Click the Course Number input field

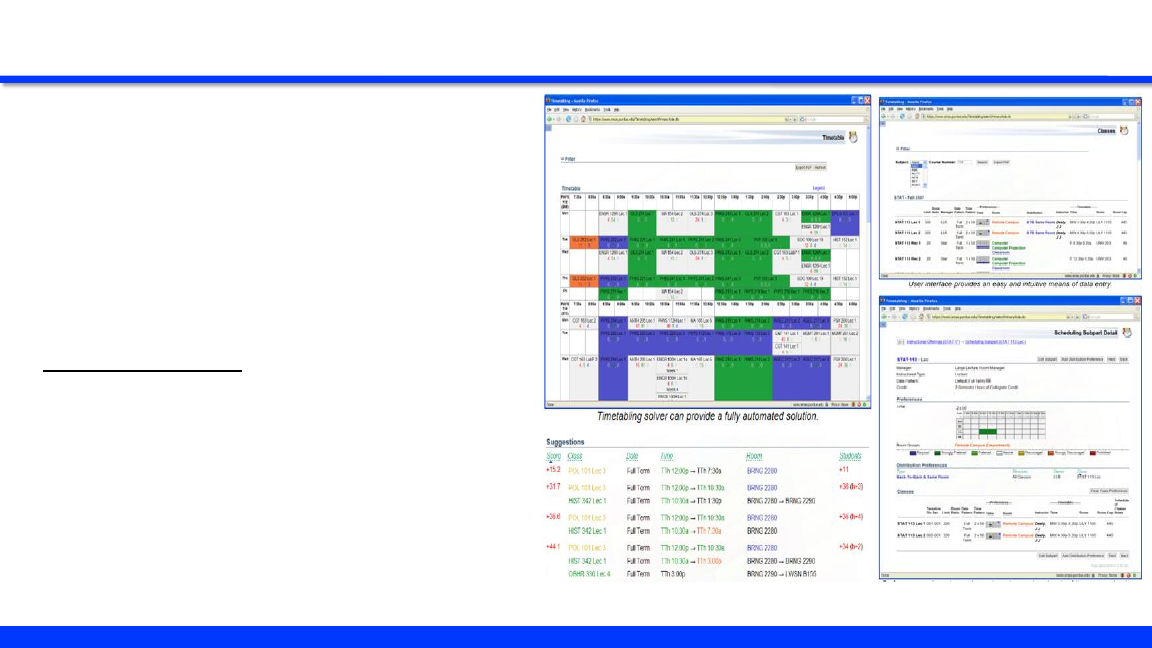pos(964,161)
